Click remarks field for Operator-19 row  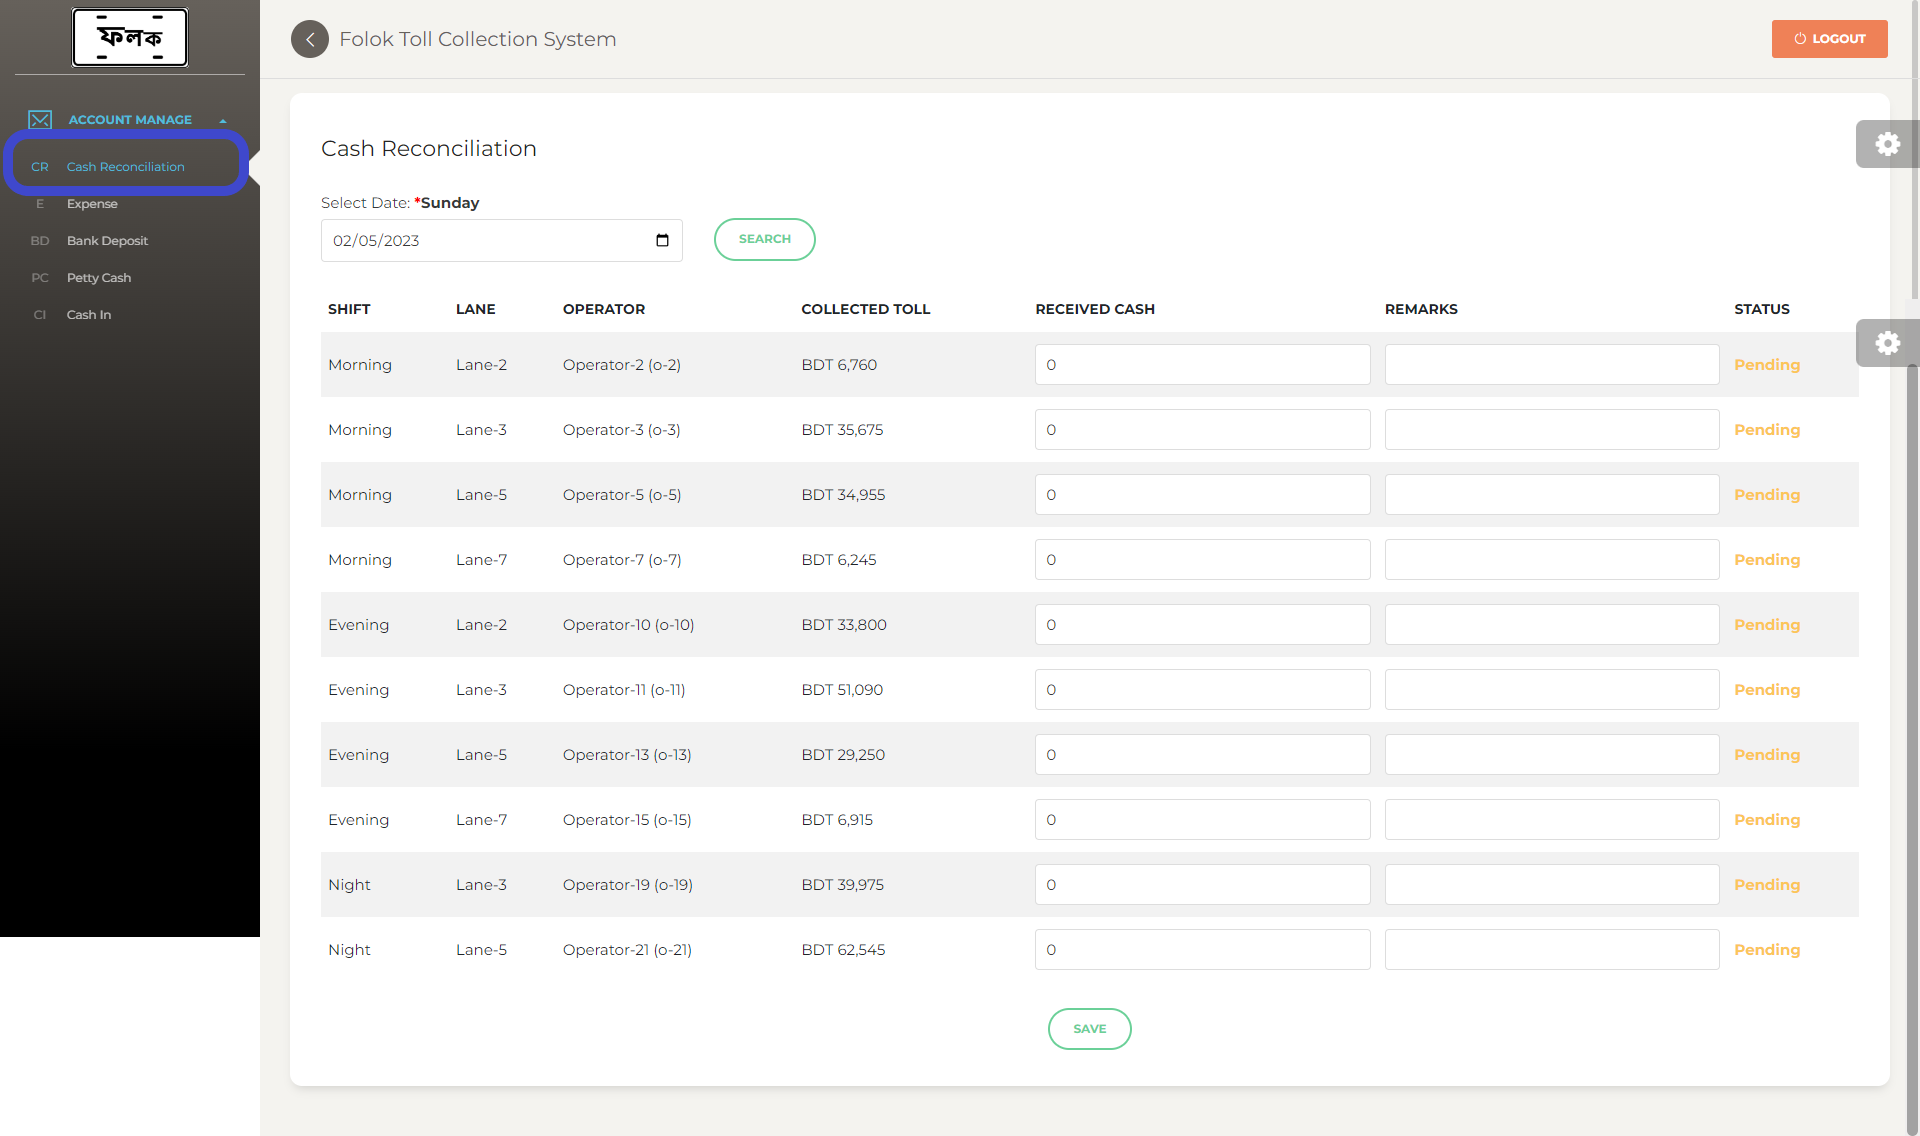click(1552, 885)
